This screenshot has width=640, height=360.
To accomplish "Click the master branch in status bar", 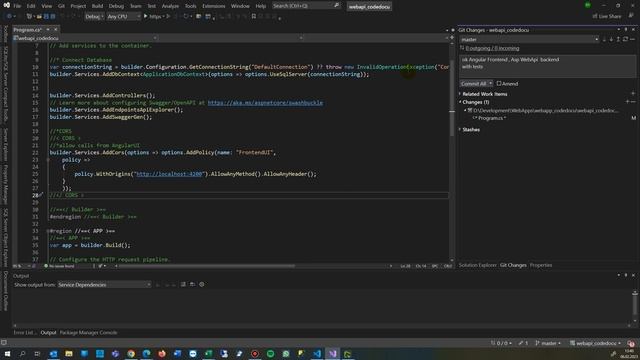I will (548, 343).
